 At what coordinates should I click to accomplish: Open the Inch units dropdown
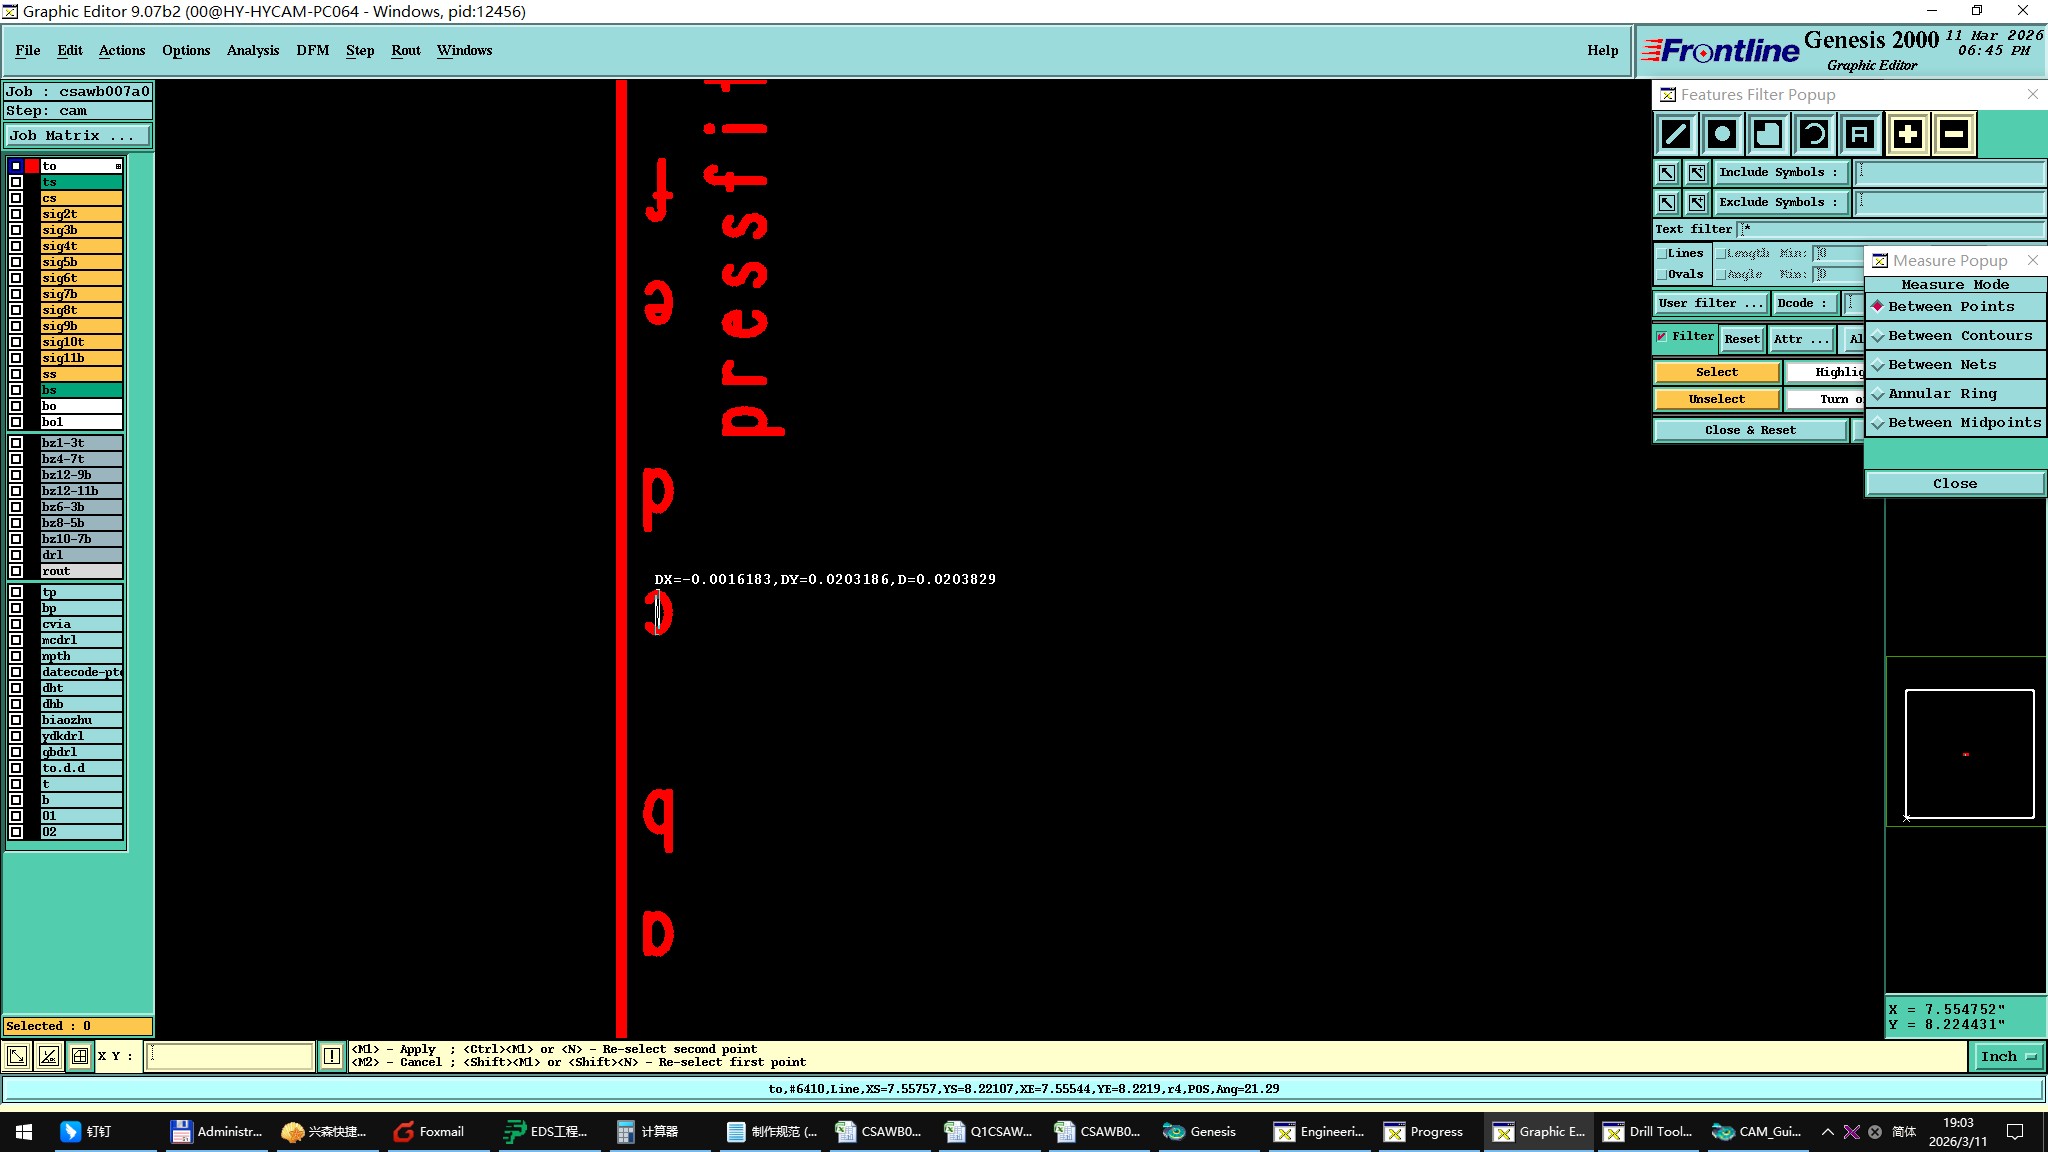[2008, 1057]
